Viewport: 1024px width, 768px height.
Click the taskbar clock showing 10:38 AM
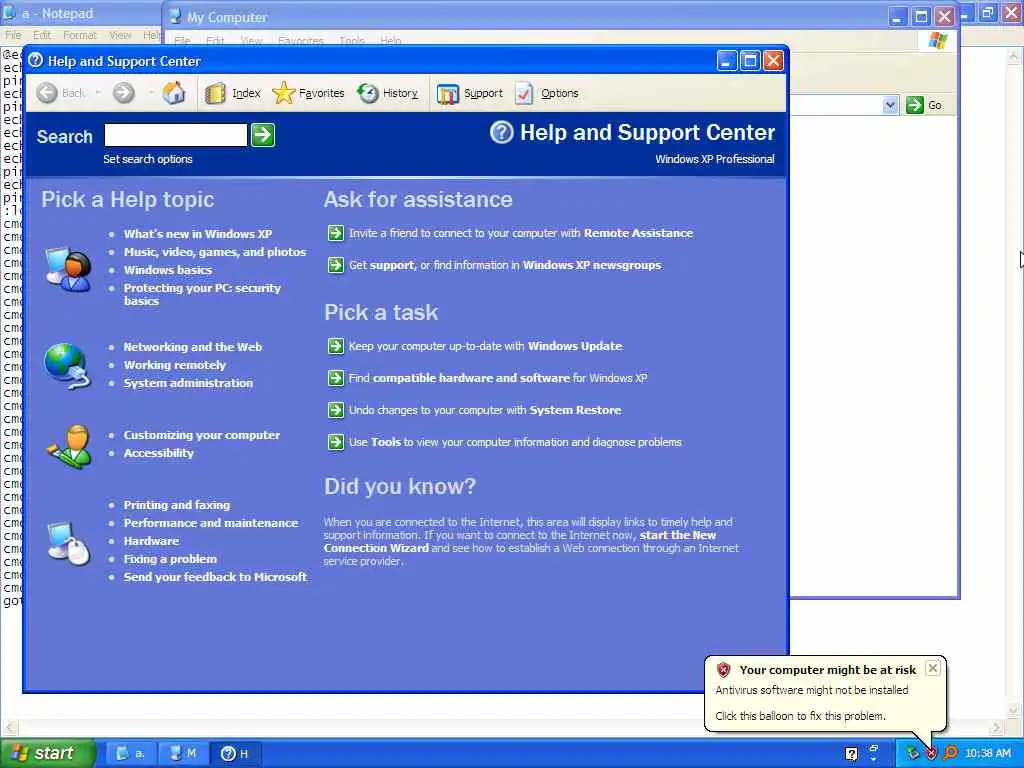[987, 754]
